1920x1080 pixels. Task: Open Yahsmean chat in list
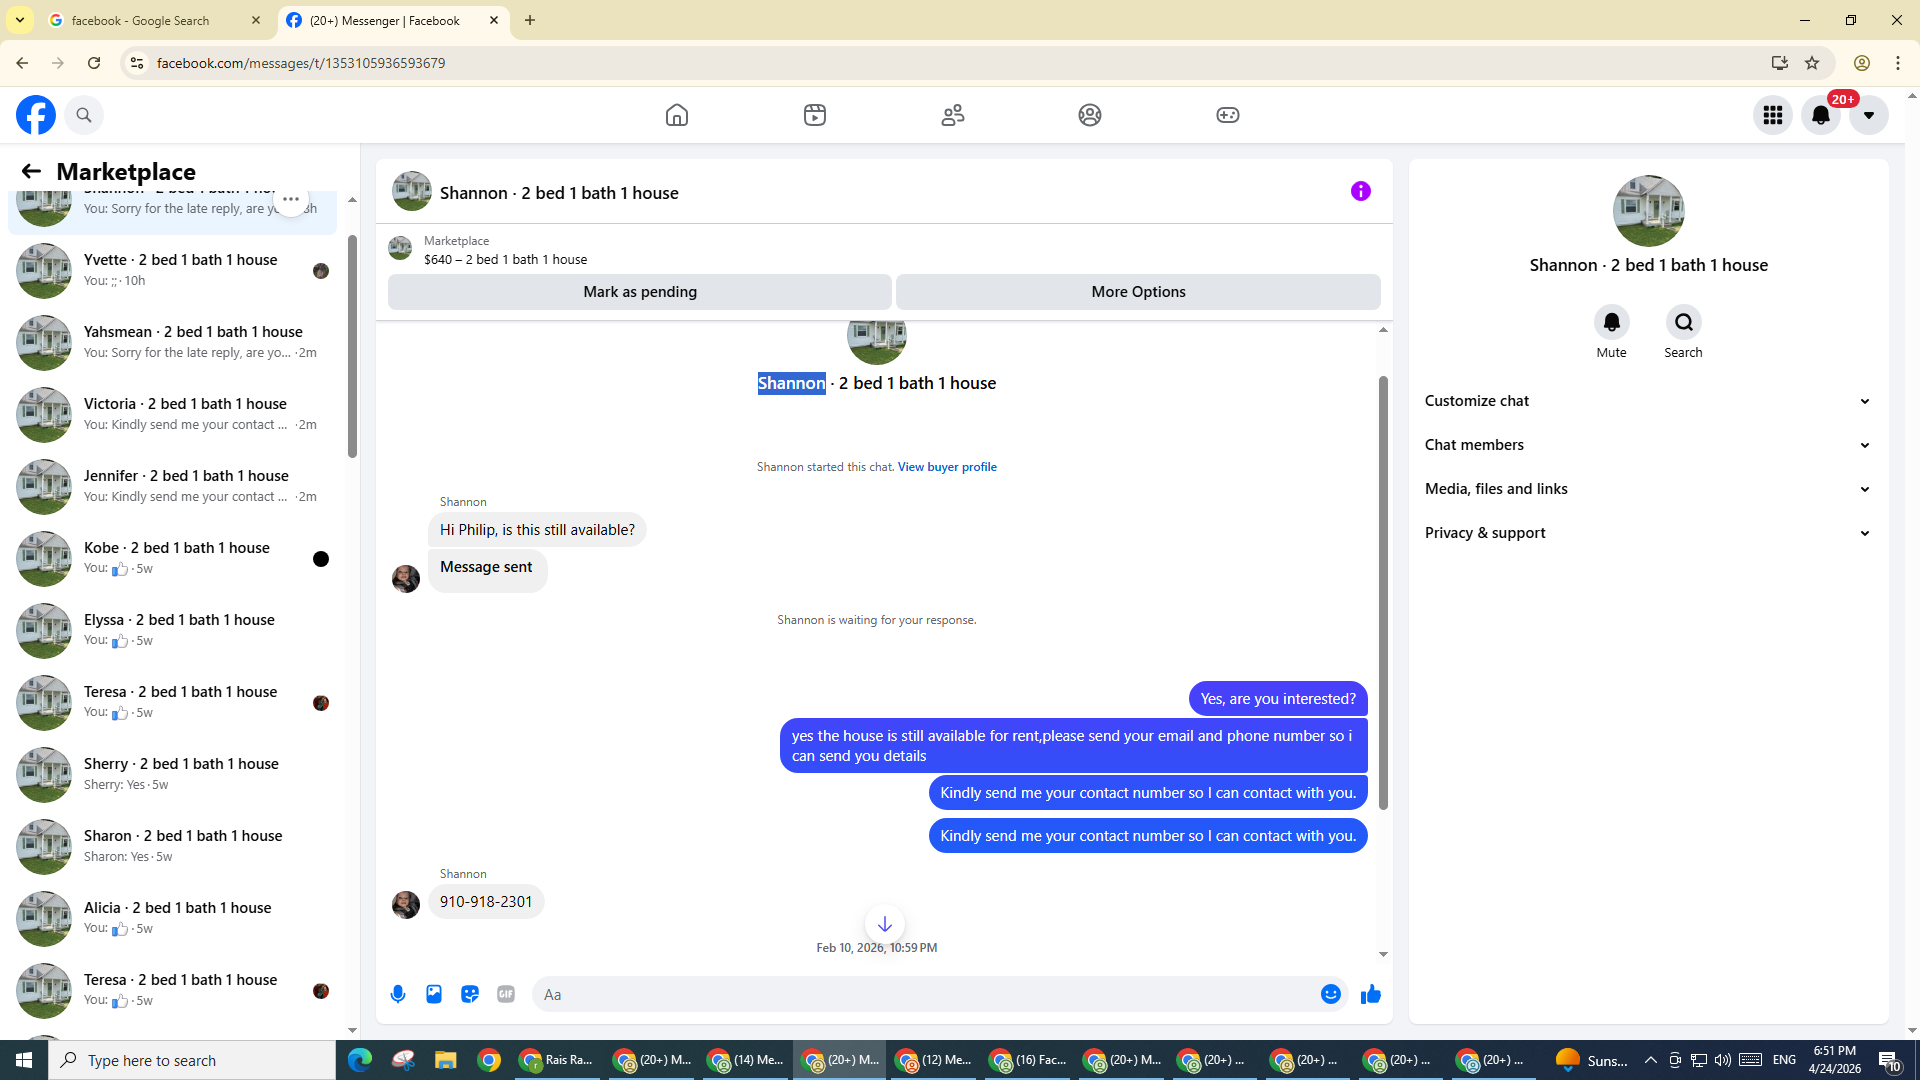click(172, 342)
